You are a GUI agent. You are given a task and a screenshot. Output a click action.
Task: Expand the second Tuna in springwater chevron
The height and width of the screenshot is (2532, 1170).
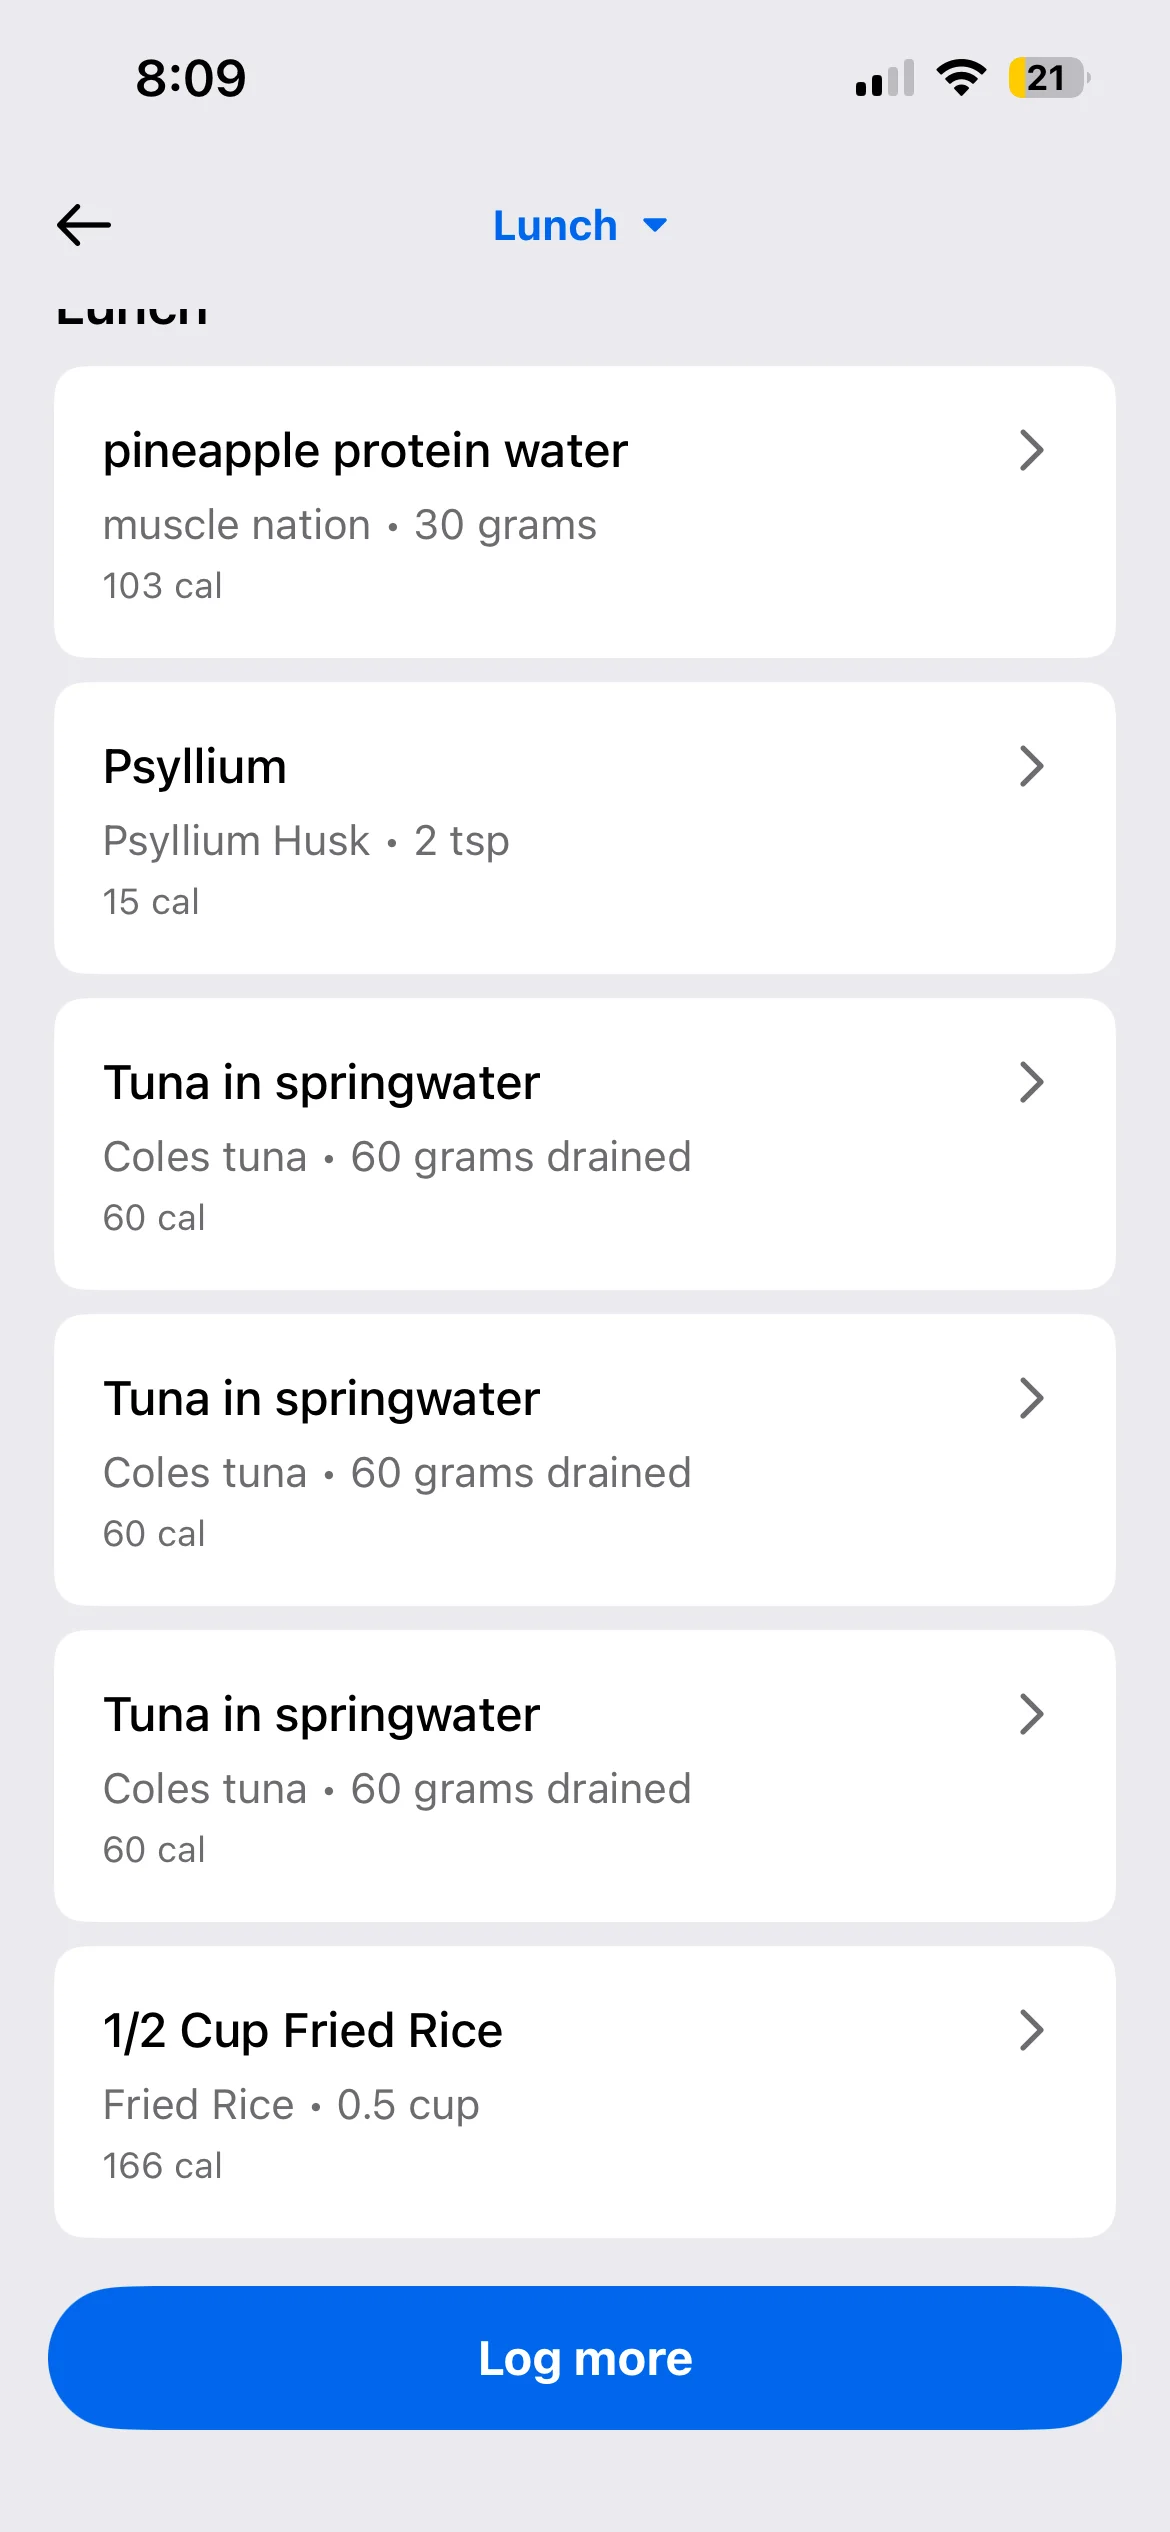click(x=1031, y=1398)
